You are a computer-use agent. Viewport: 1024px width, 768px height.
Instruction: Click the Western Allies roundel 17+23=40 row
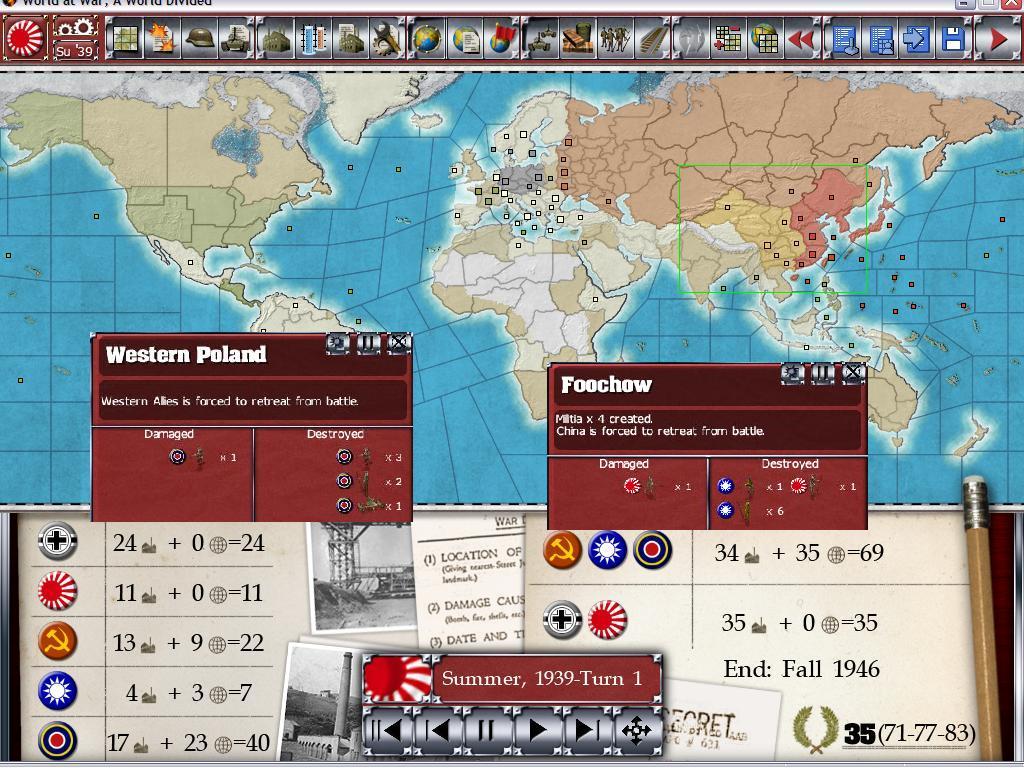click(57, 741)
